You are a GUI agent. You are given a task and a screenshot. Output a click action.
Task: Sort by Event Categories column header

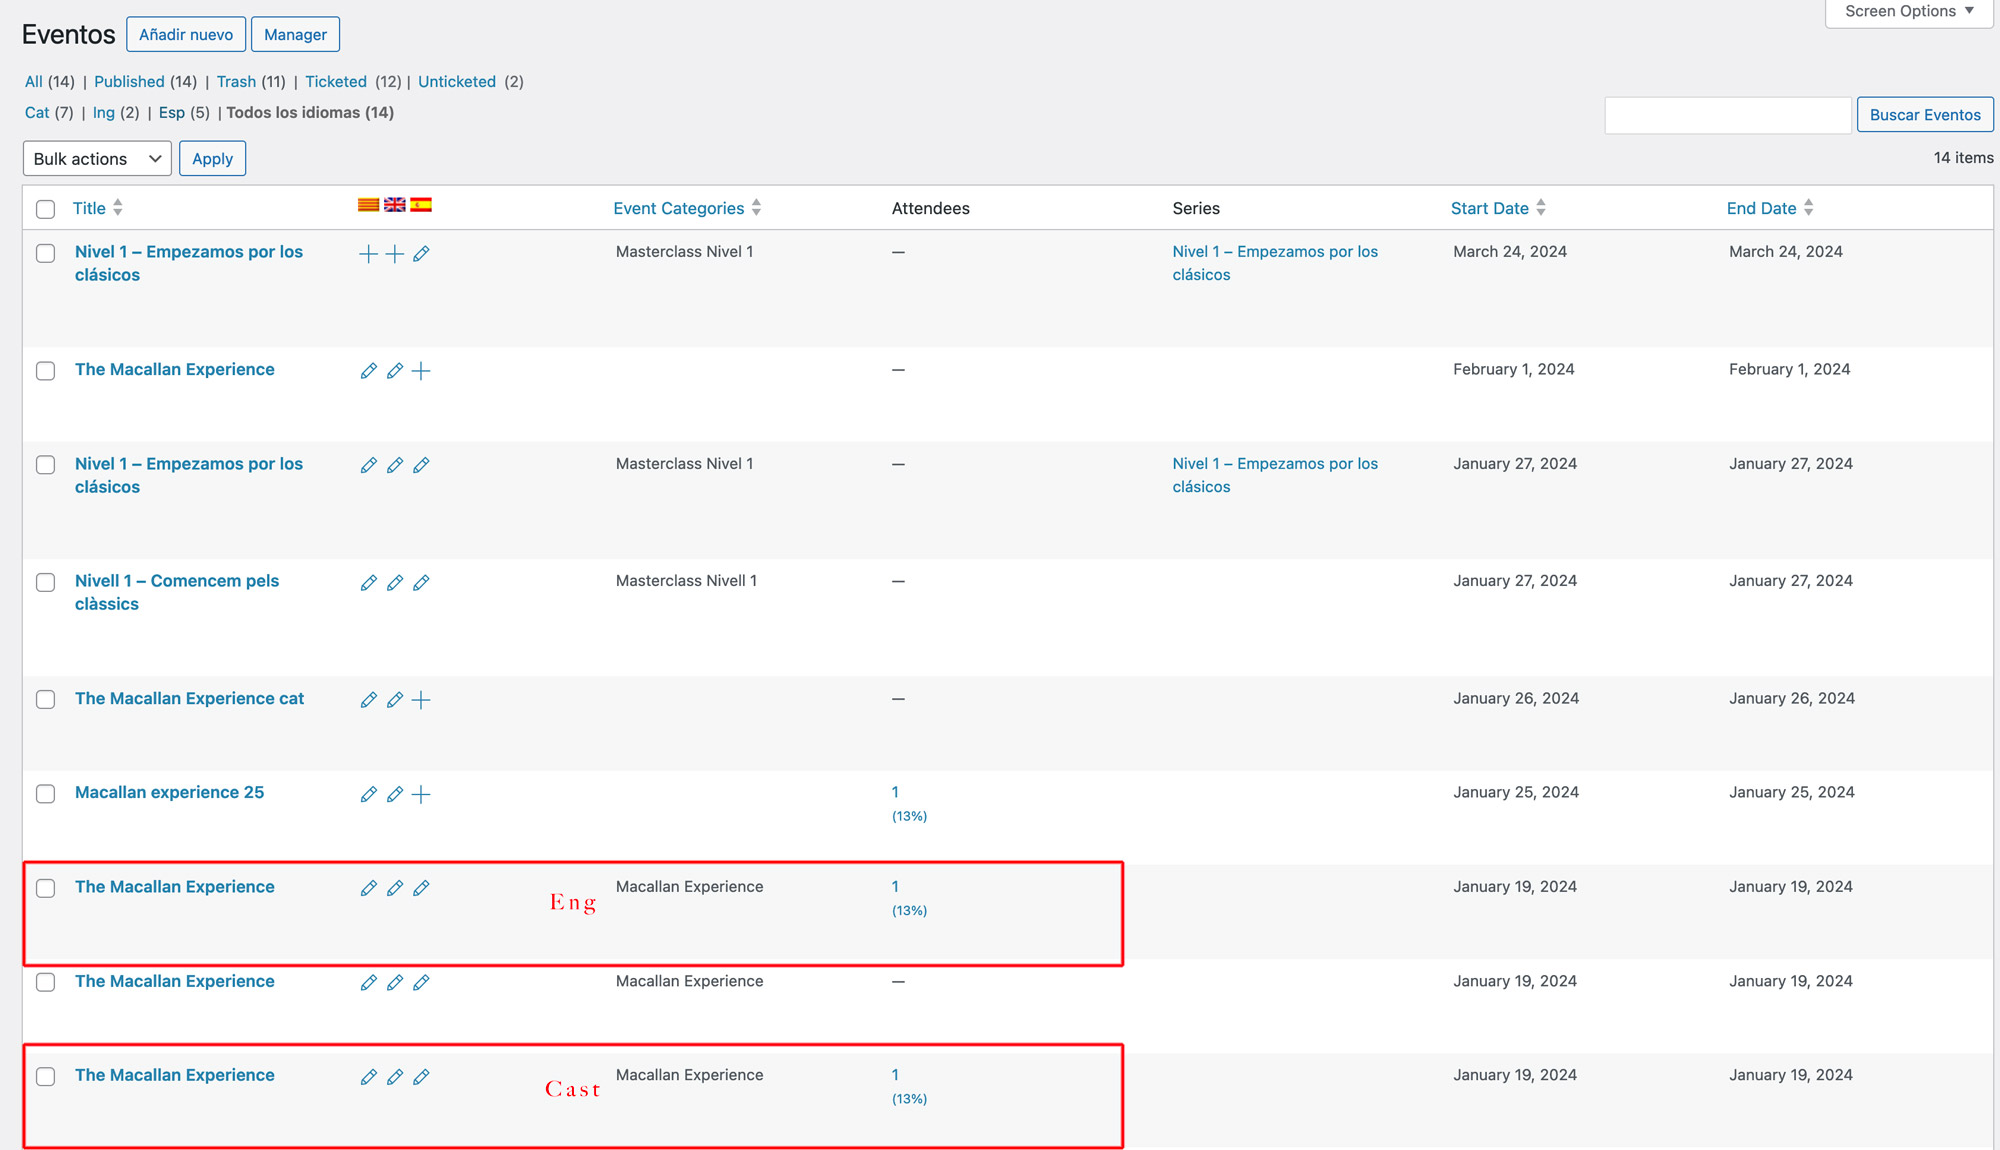678,208
